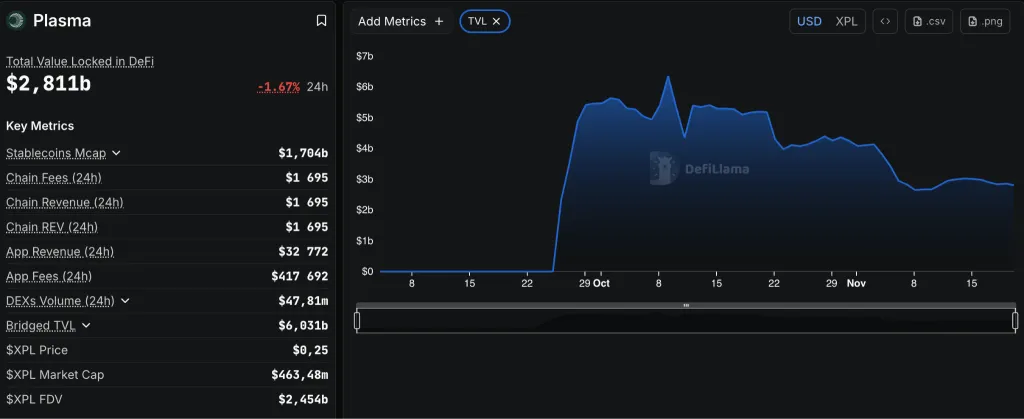Click the App Fees (24h) label
1024x419 pixels.
pyautogui.click(x=49, y=276)
